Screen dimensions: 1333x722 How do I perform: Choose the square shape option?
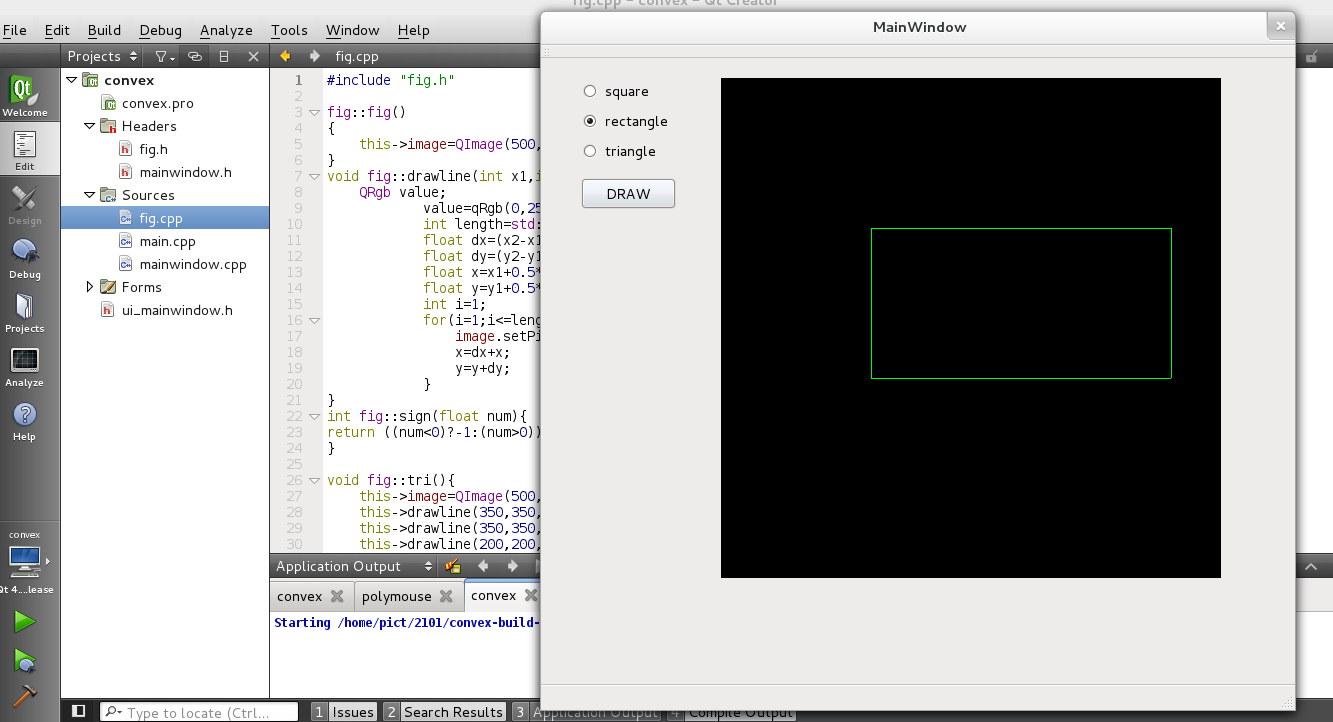coord(589,90)
